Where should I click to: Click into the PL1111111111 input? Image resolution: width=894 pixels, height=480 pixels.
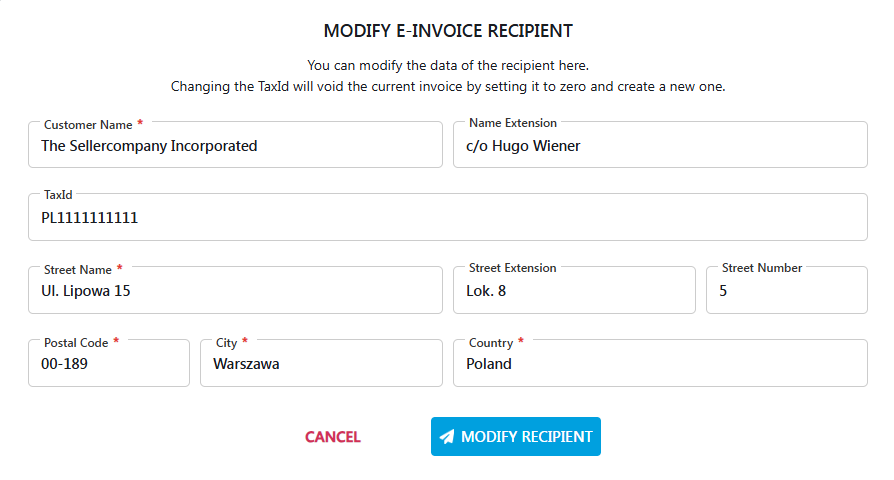pyautogui.click(x=447, y=218)
